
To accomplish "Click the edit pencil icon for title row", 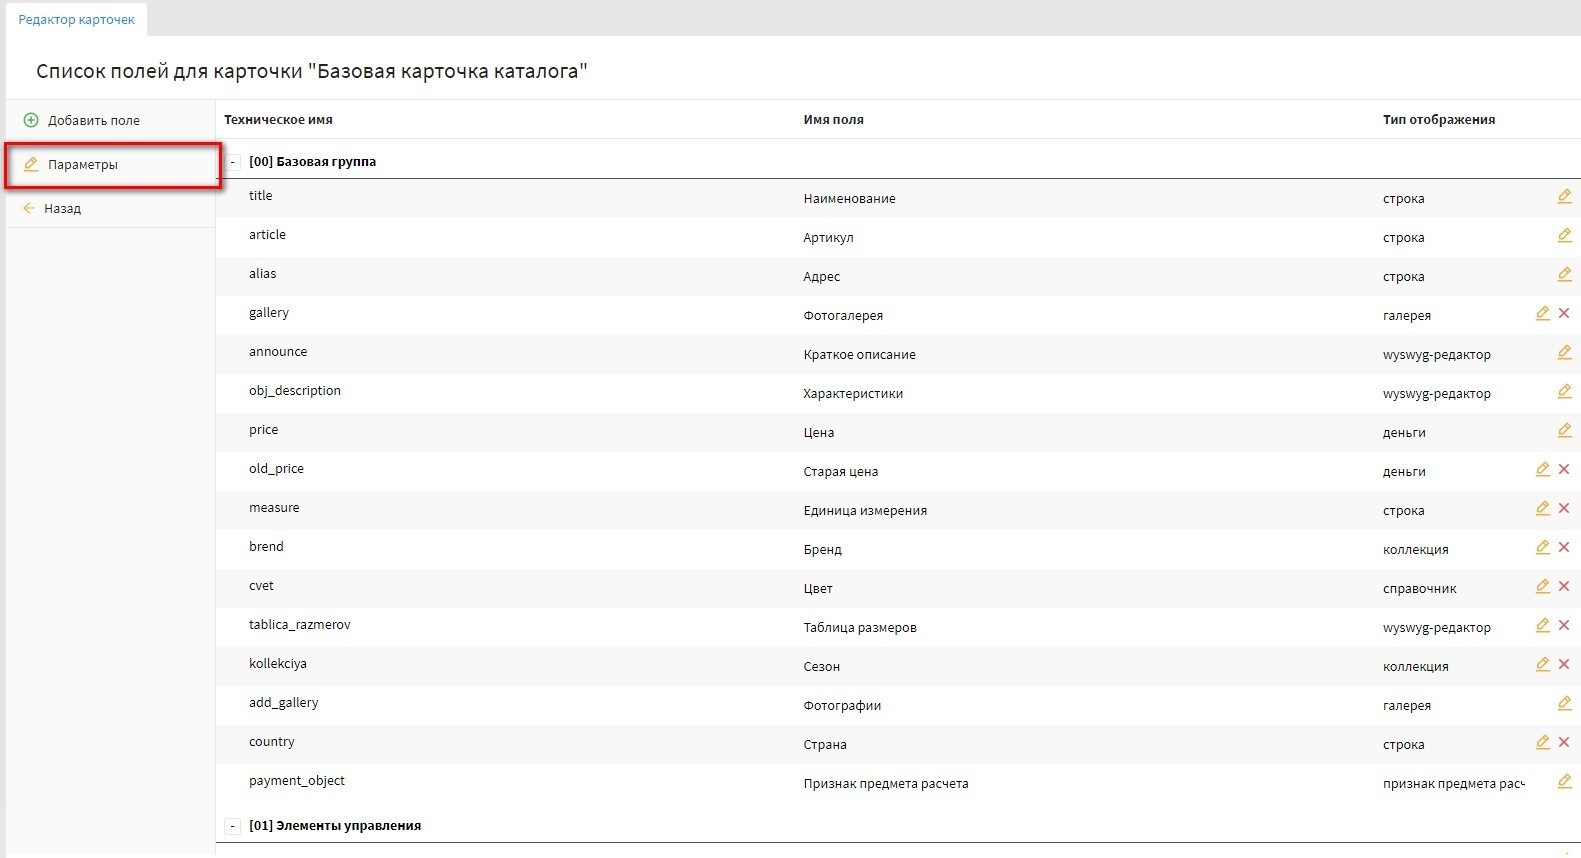I will 1564,196.
